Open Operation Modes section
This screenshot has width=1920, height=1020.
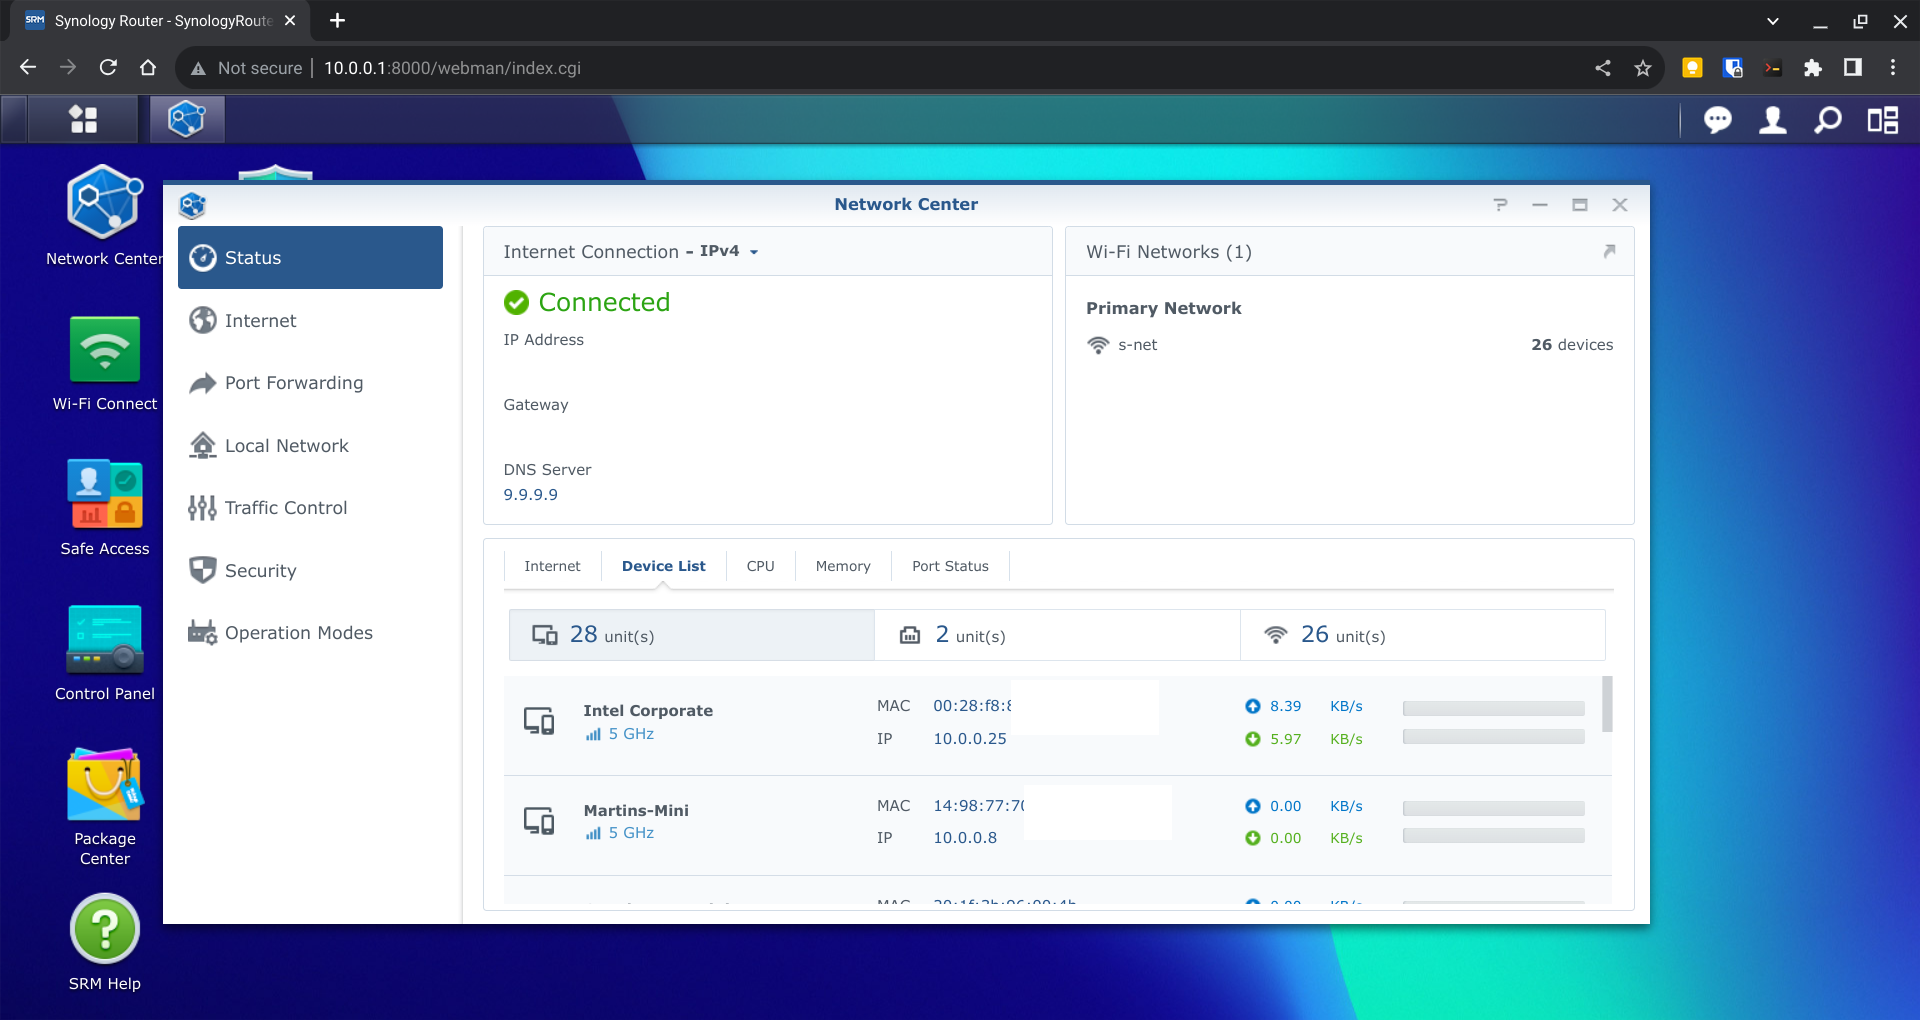[x=310, y=633]
